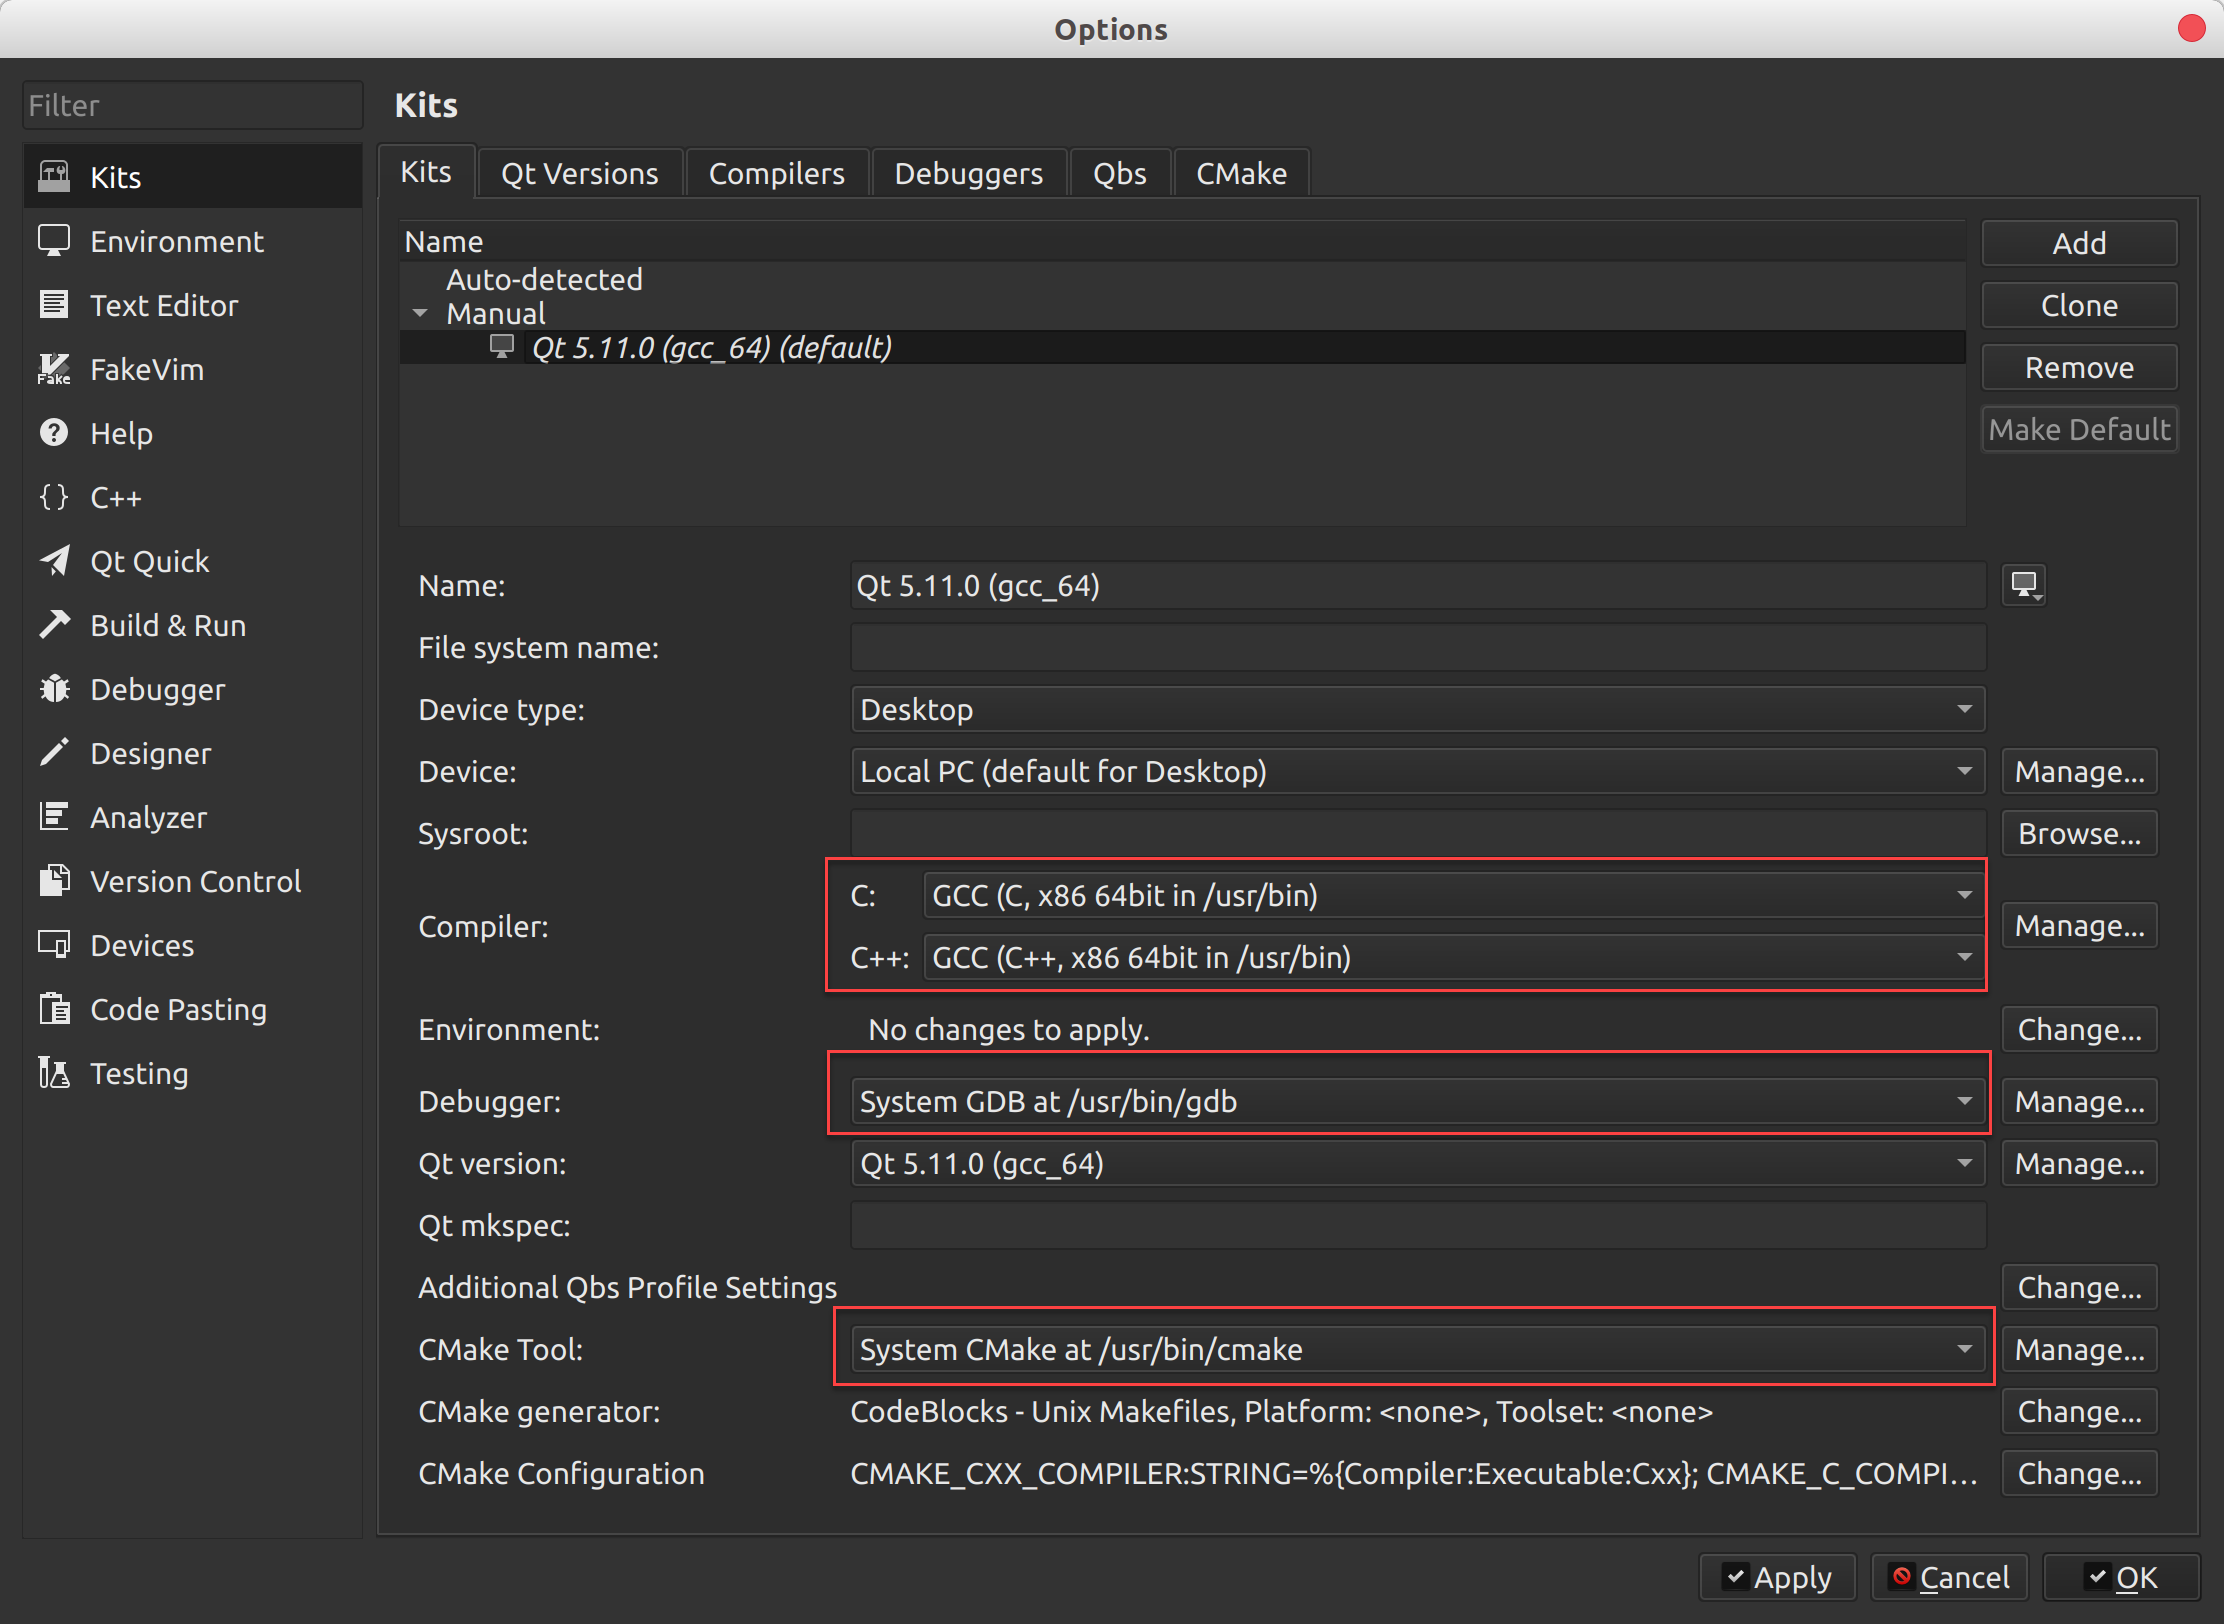Open the Debugger bug icon
This screenshot has height=1624, width=2224.
(54, 689)
